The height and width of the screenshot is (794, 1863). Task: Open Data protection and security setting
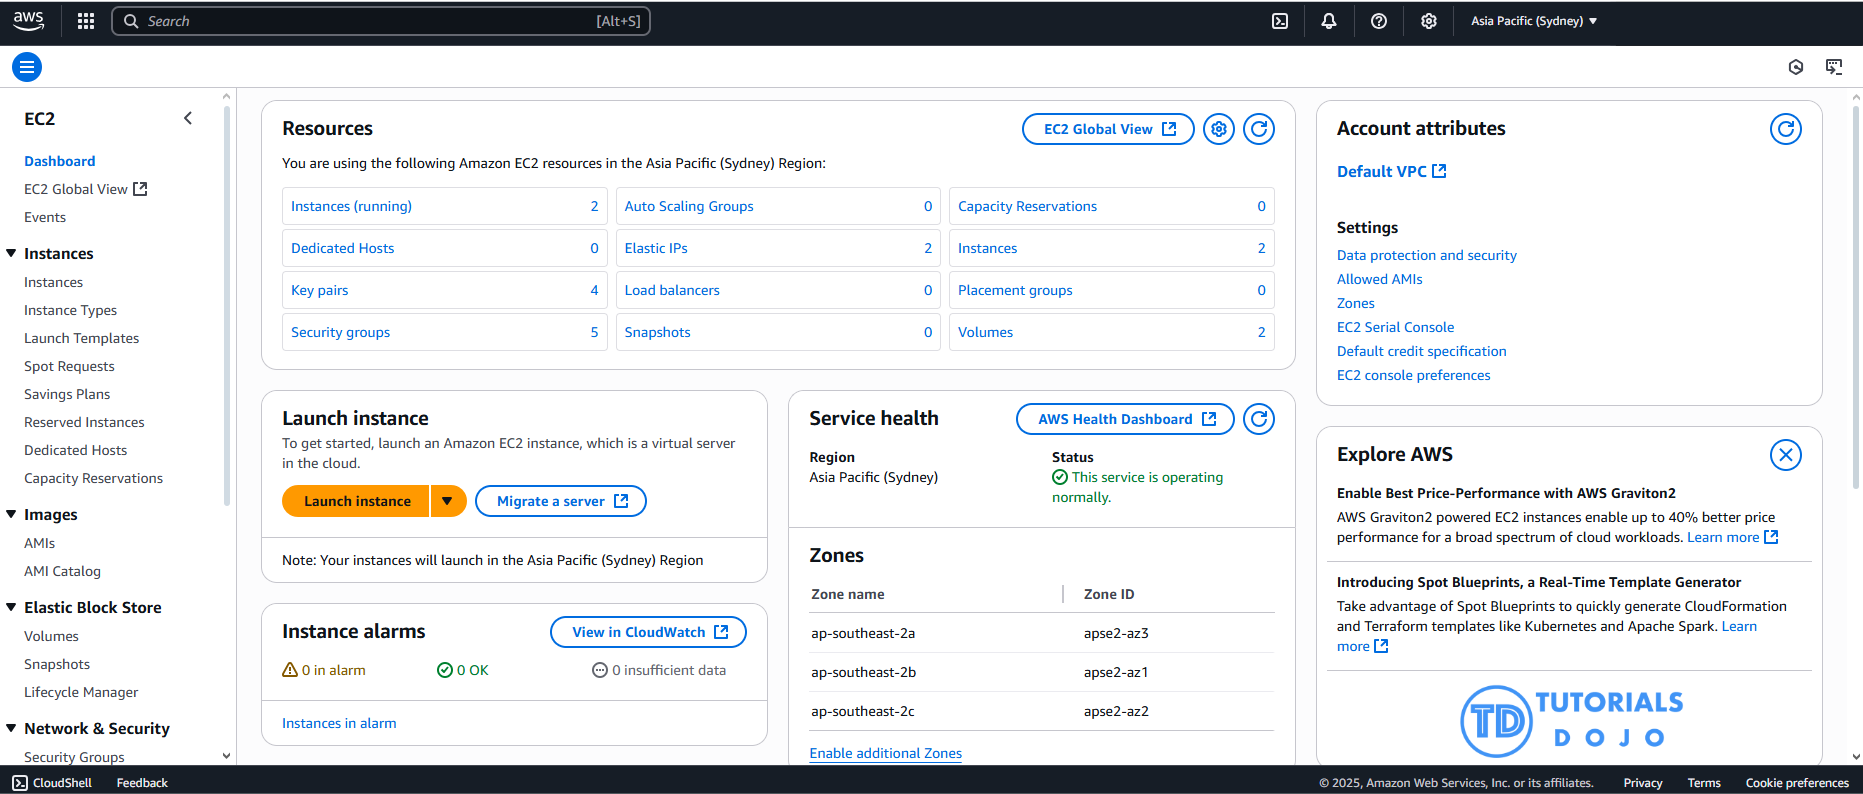point(1427,255)
